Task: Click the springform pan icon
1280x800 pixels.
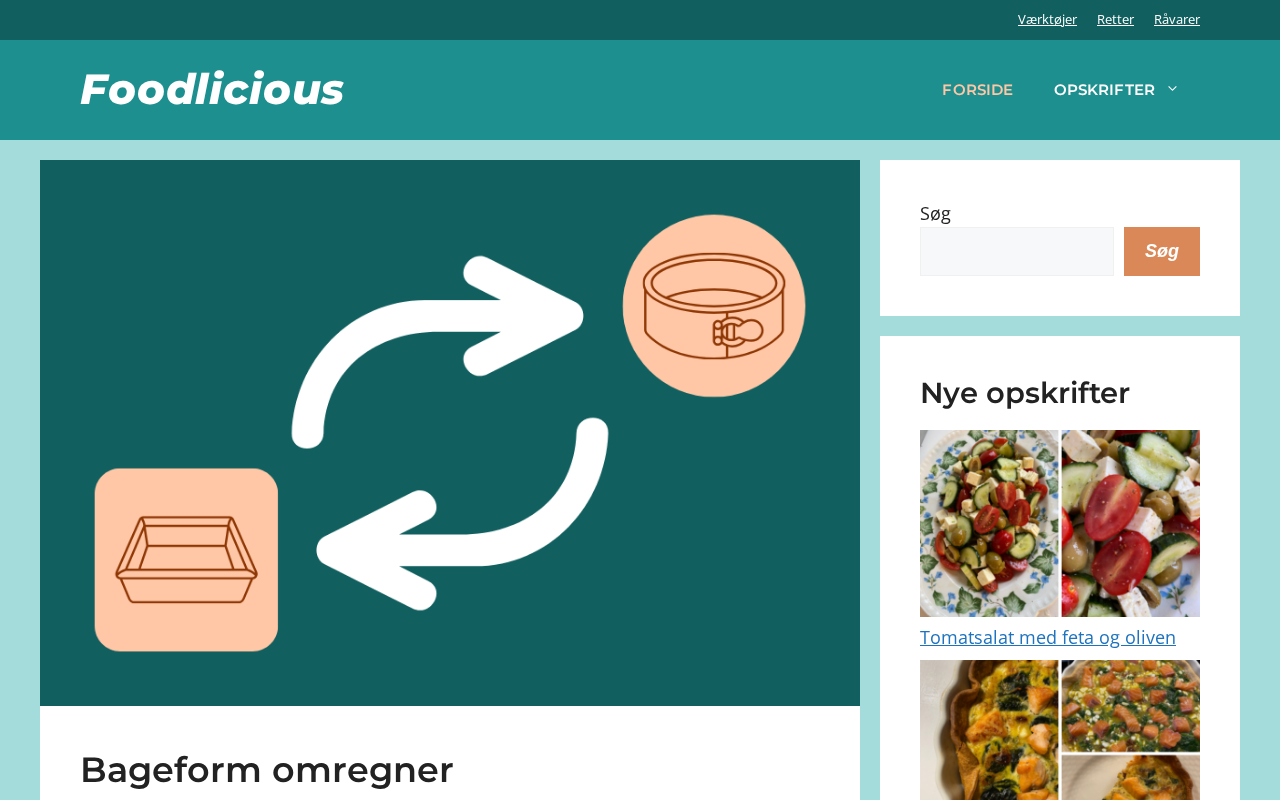Action: point(714,305)
